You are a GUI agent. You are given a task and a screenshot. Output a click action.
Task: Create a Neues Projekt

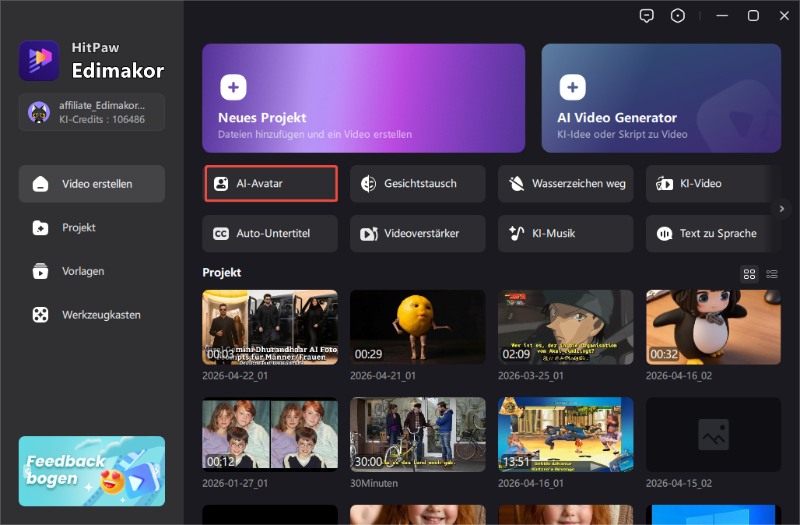(x=364, y=98)
